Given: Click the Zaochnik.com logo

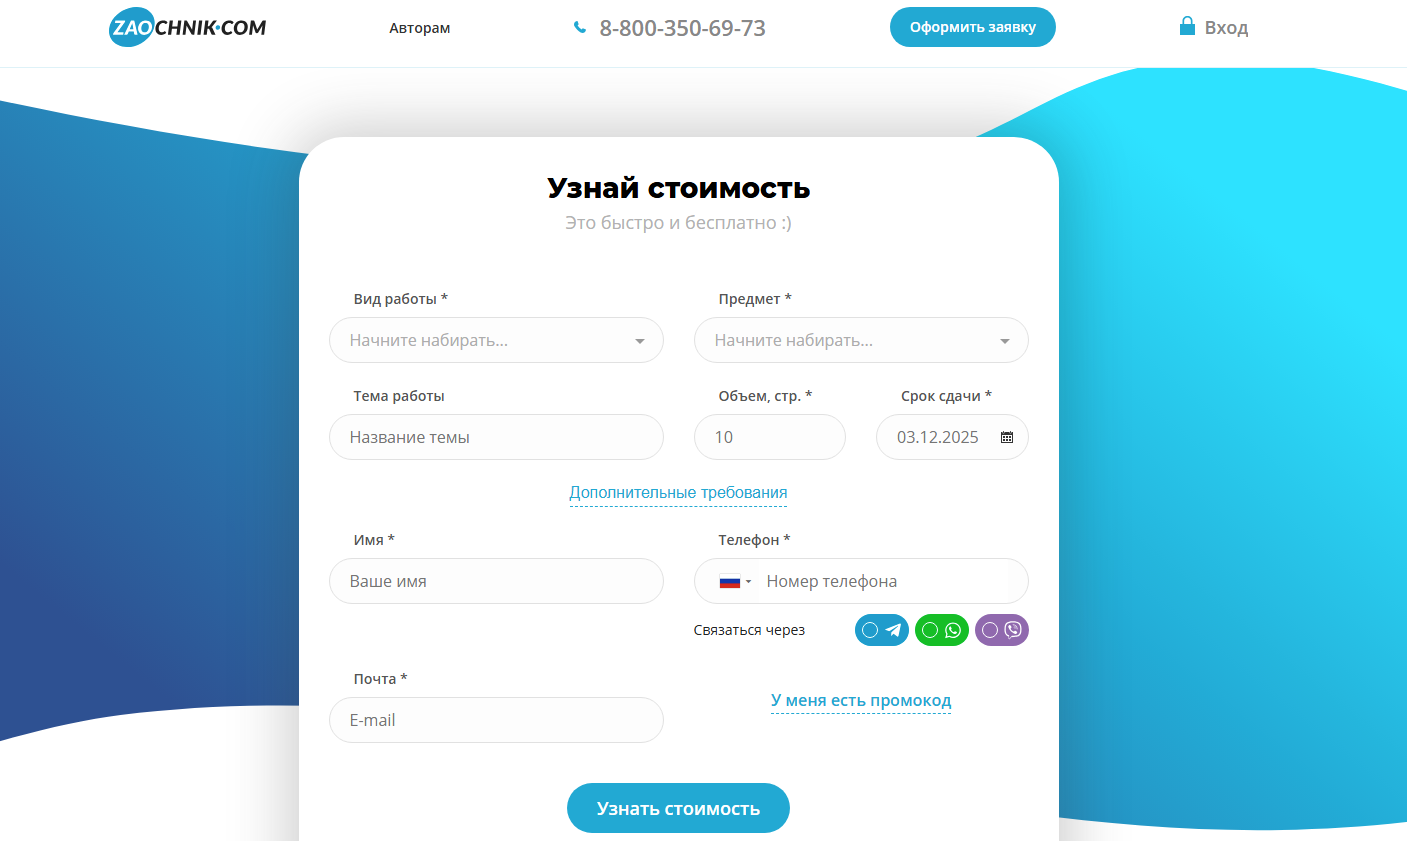Looking at the screenshot, I should pos(187,28).
